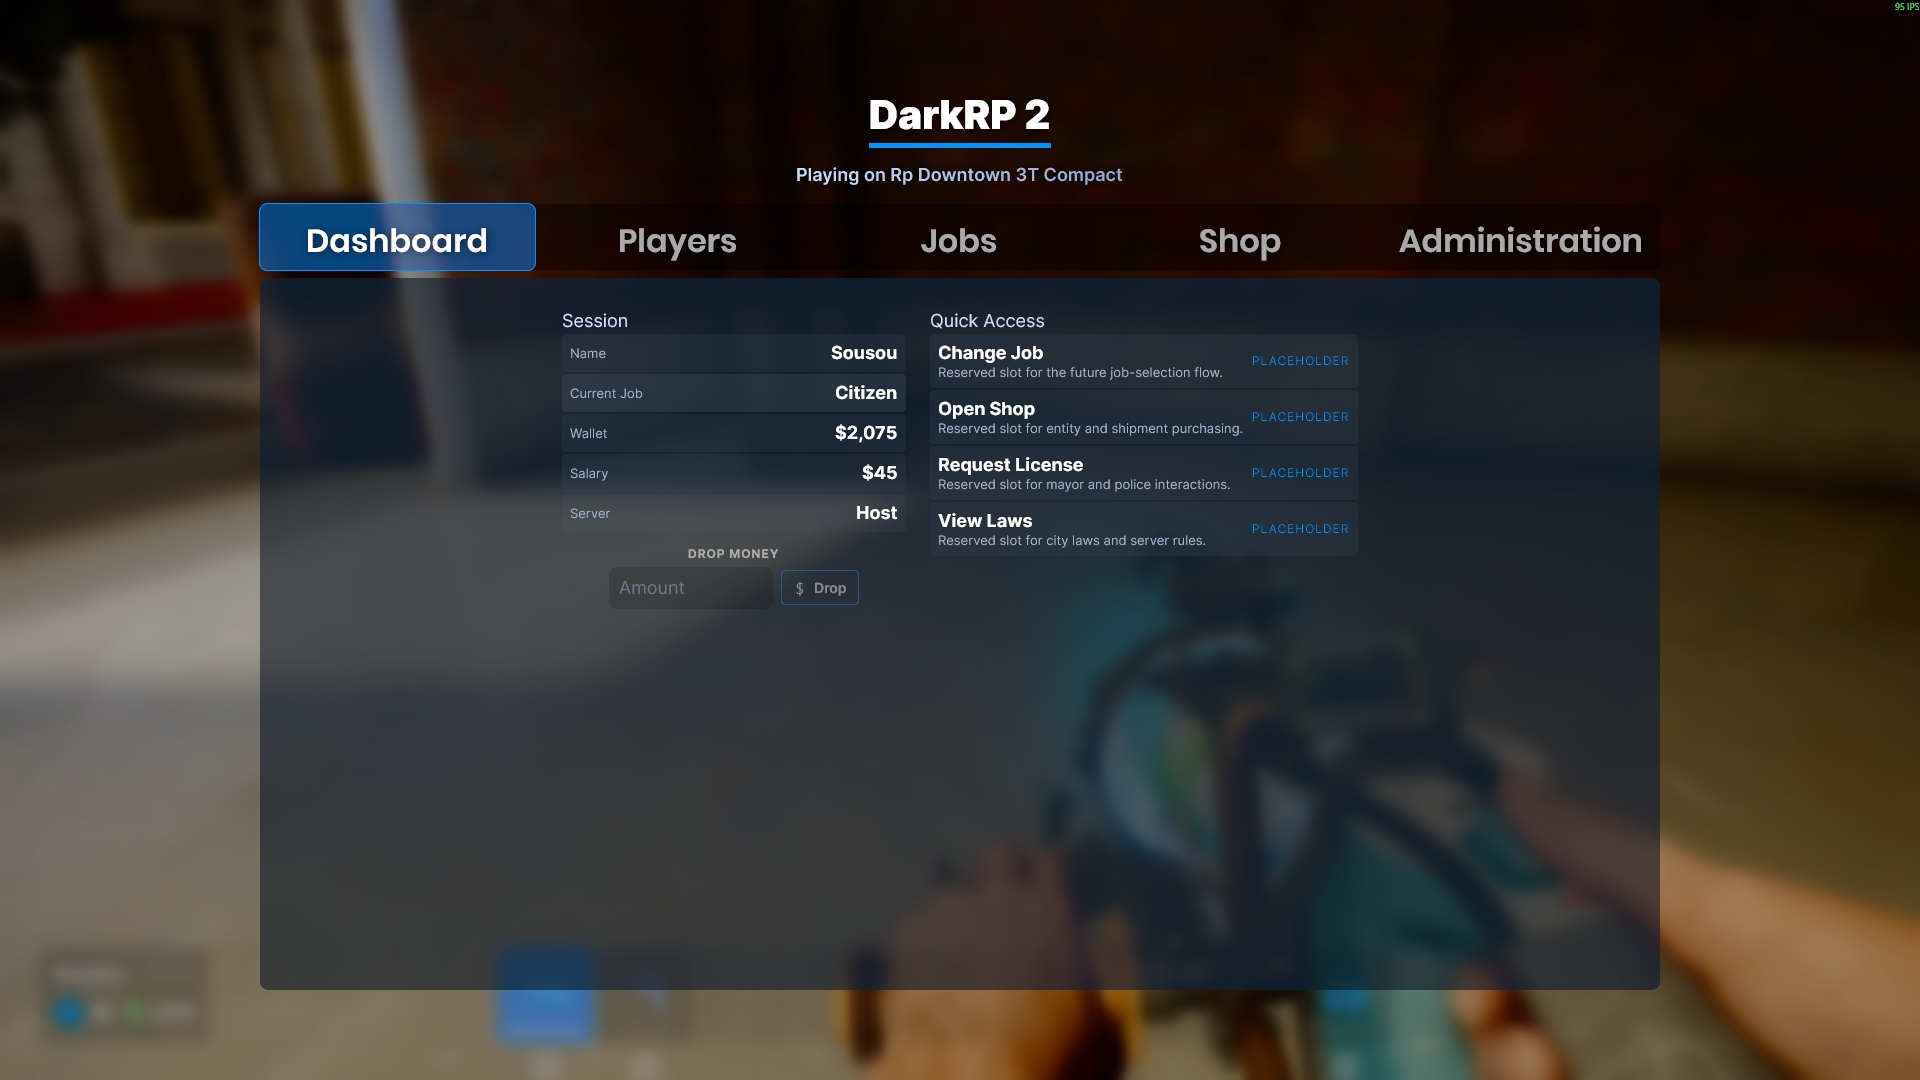Image resolution: width=1920 pixels, height=1080 pixels.
Task: Focus the Amount input field
Action: click(690, 588)
